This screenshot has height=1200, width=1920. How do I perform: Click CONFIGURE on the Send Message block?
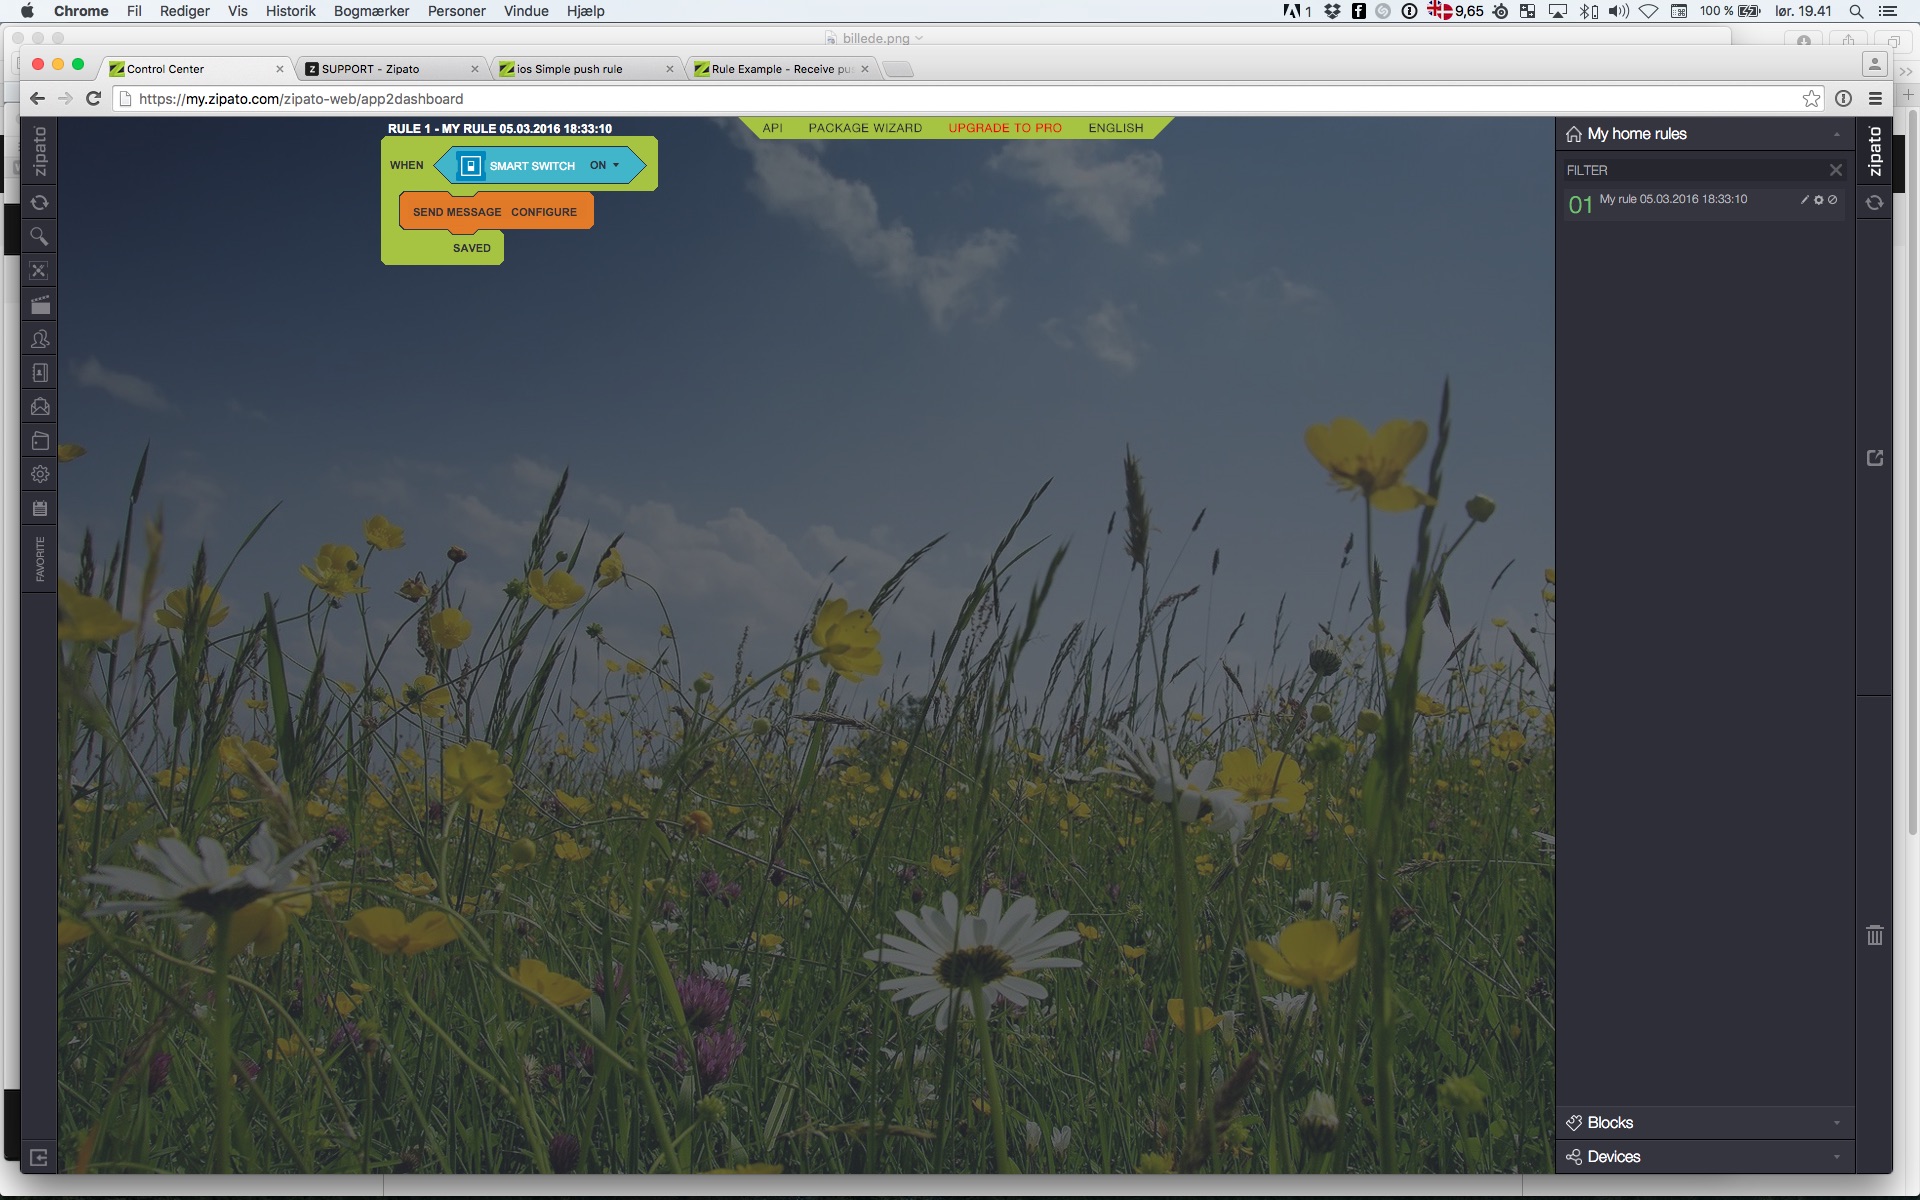544,212
